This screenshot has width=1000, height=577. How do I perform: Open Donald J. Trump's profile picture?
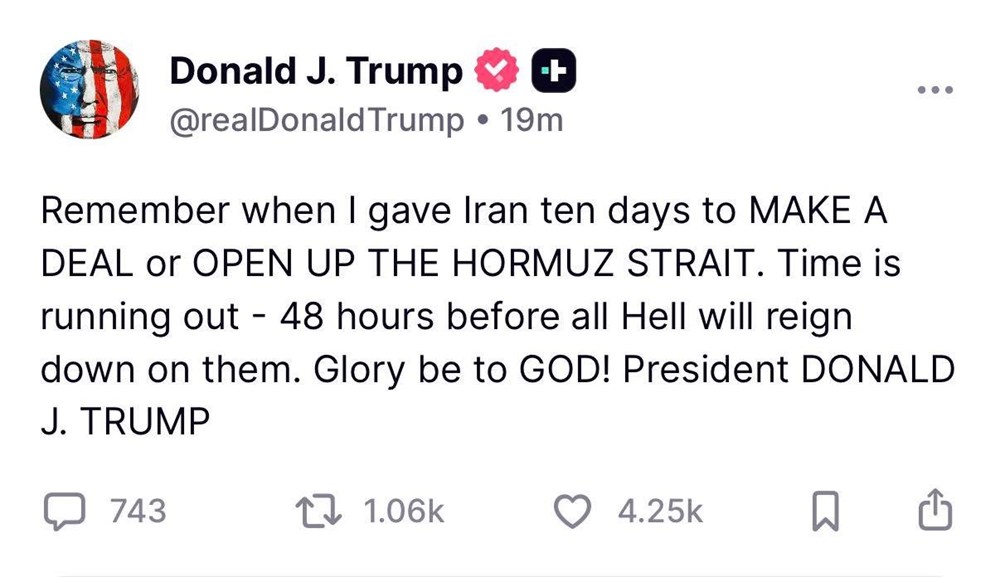[90, 88]
